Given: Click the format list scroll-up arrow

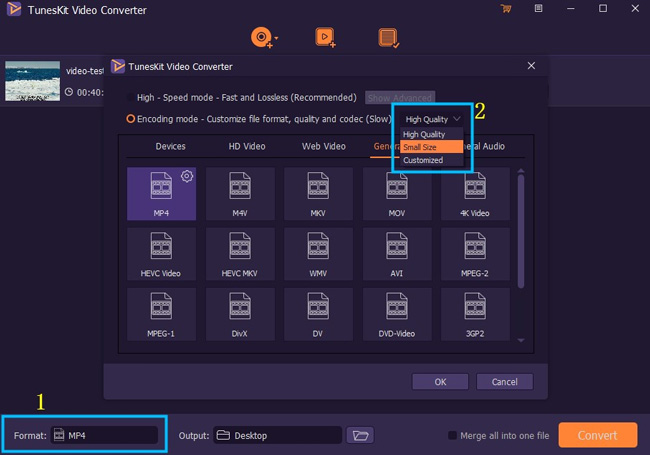Looking at the screenshot, I should pyautogui.click(x=521, y=171).
